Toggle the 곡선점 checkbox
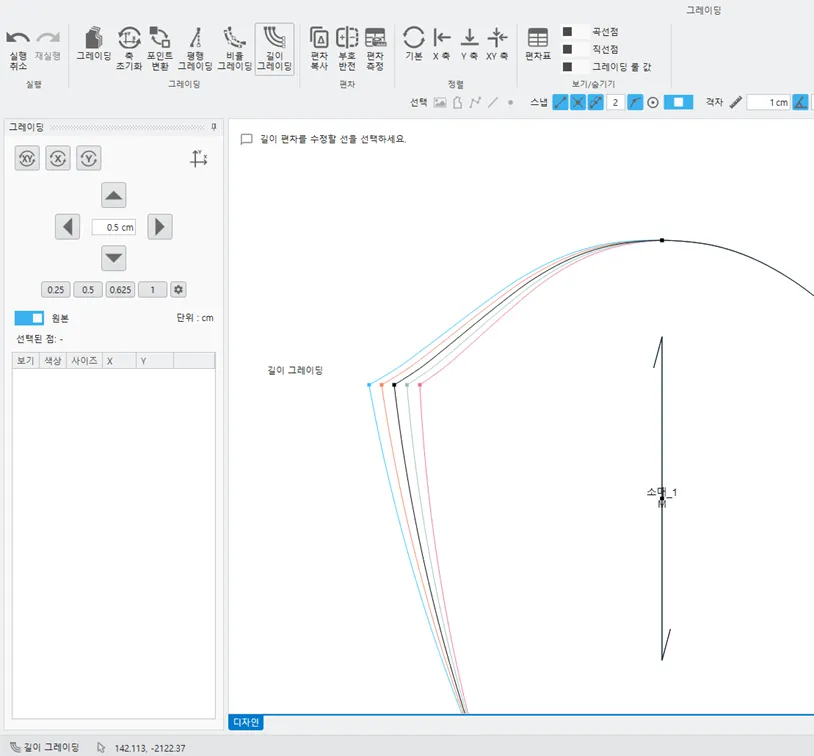The image size is (814, 756). point(568,32)
